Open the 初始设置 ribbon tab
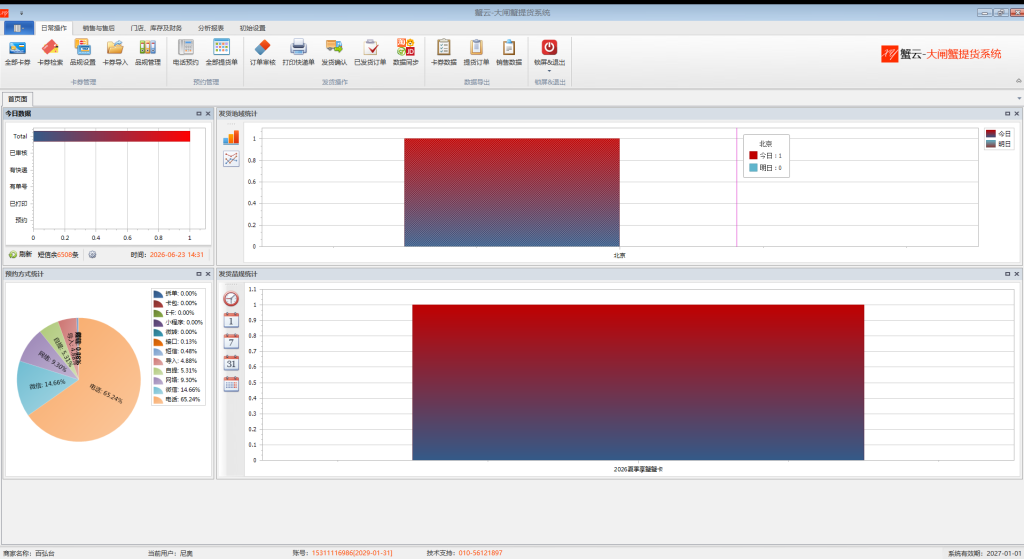 (x=252, y=28)
